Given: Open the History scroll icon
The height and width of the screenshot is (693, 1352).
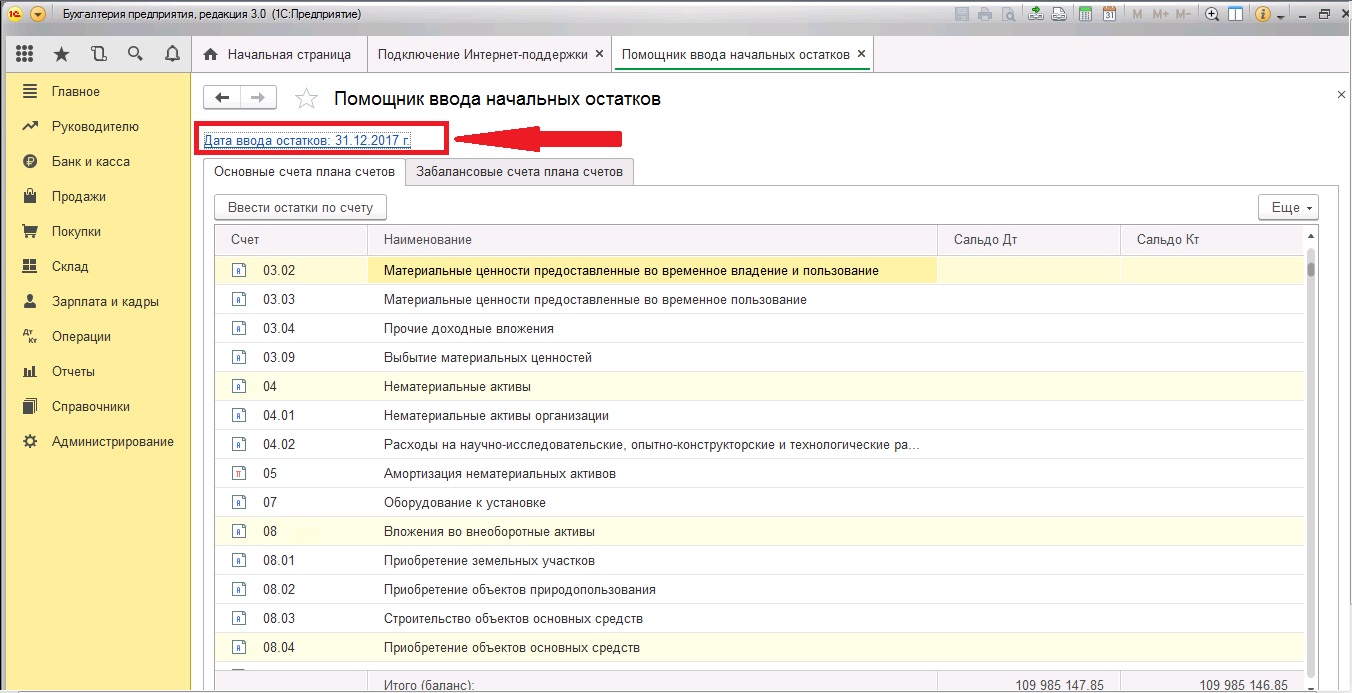Looking at the screenshot, I should coord(98,54).
